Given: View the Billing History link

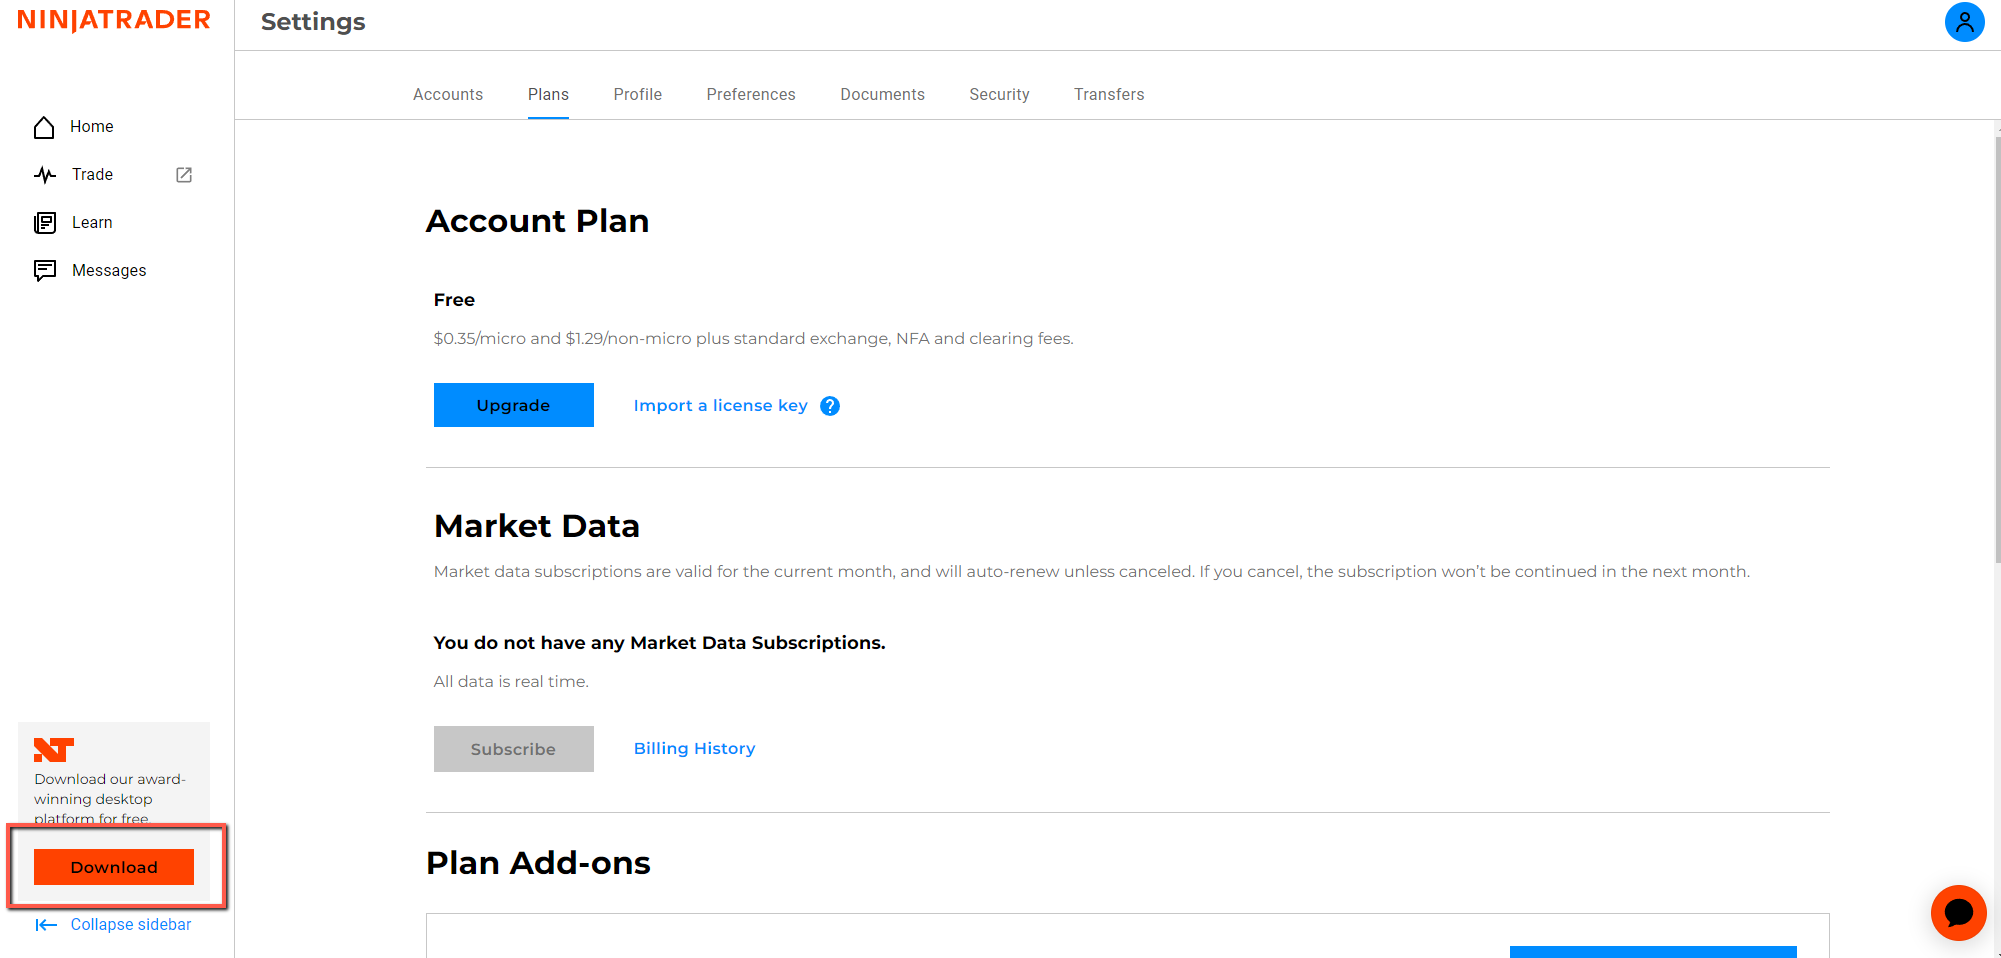Looking at the screenshot, I should [694, 748].
